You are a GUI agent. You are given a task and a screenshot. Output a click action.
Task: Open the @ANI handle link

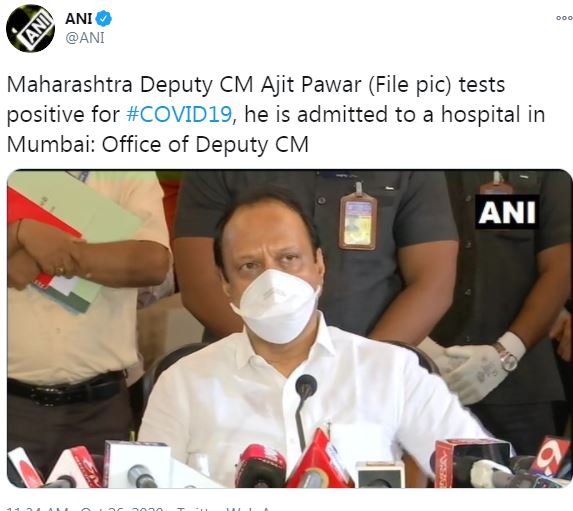pyautogui.click(x=85, y=38)
